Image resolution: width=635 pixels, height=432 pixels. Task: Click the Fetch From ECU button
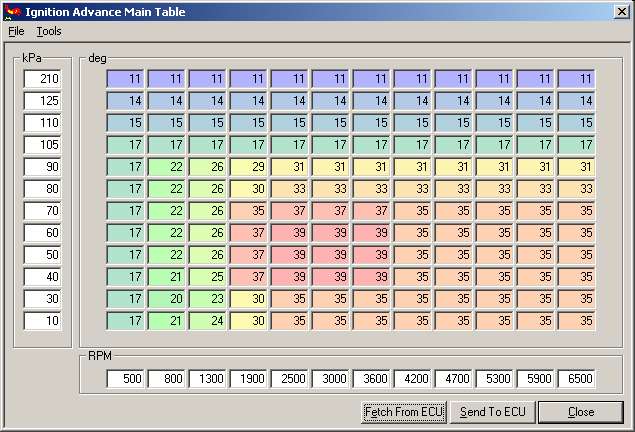(x=402, y=411)
